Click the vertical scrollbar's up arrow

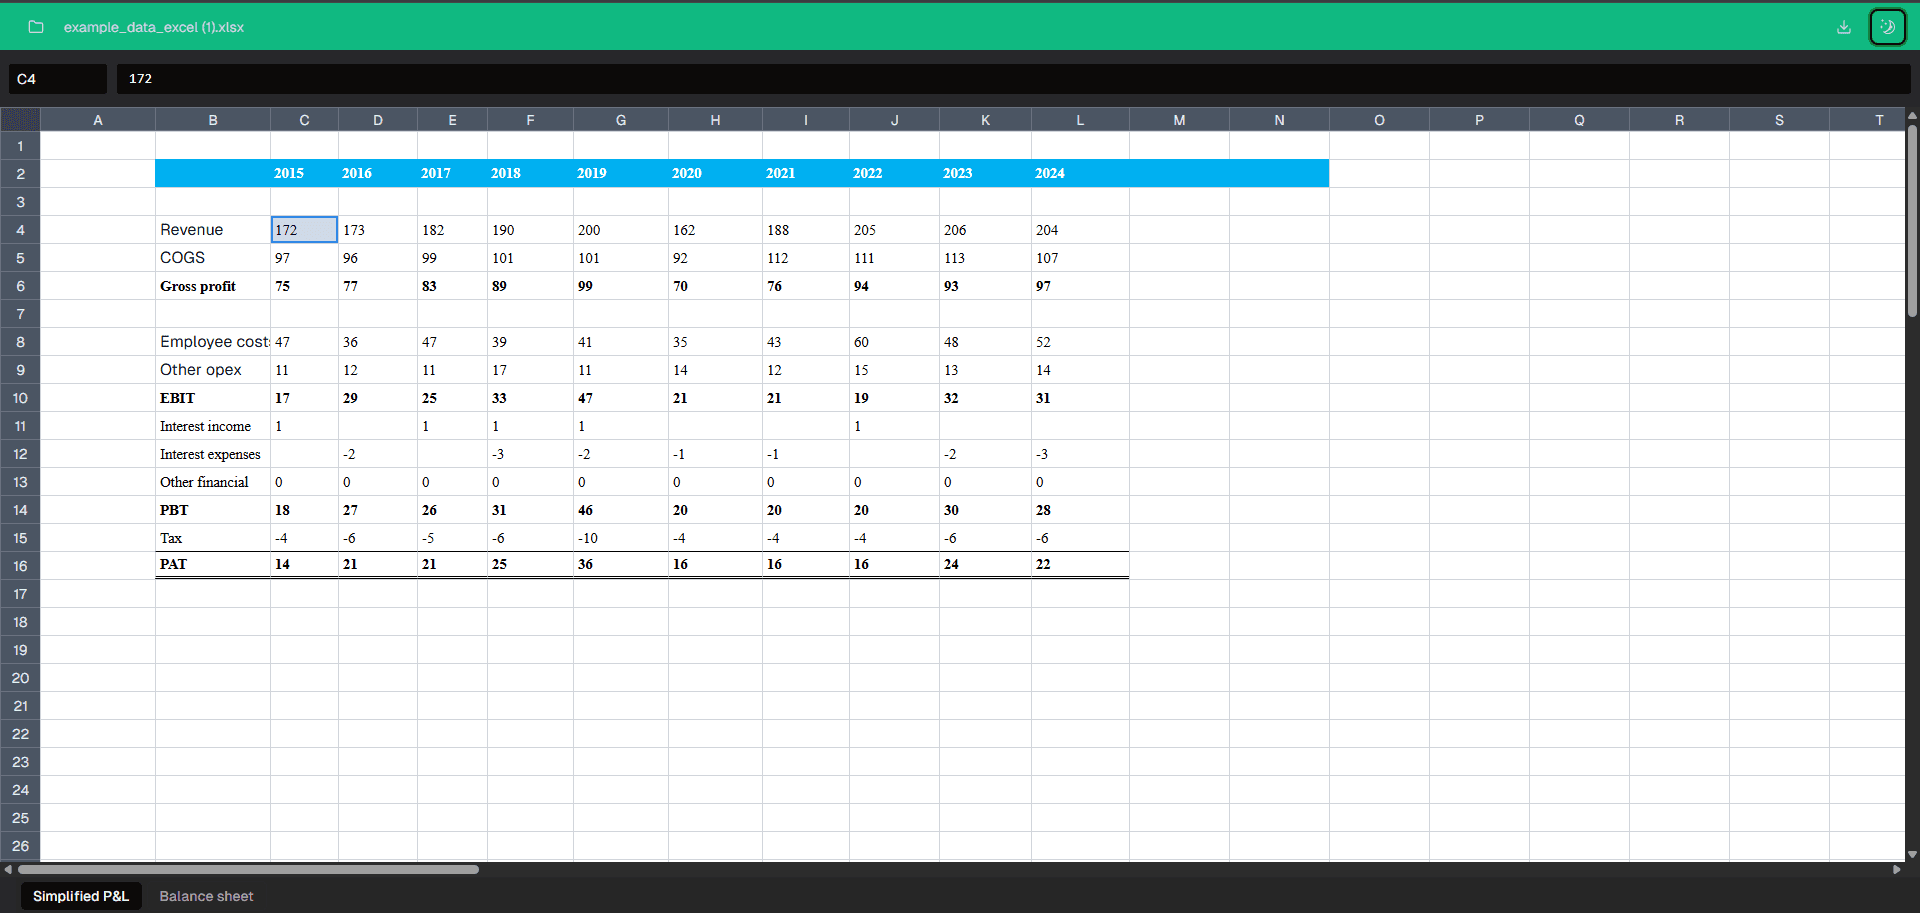[x=1912, y=116]
